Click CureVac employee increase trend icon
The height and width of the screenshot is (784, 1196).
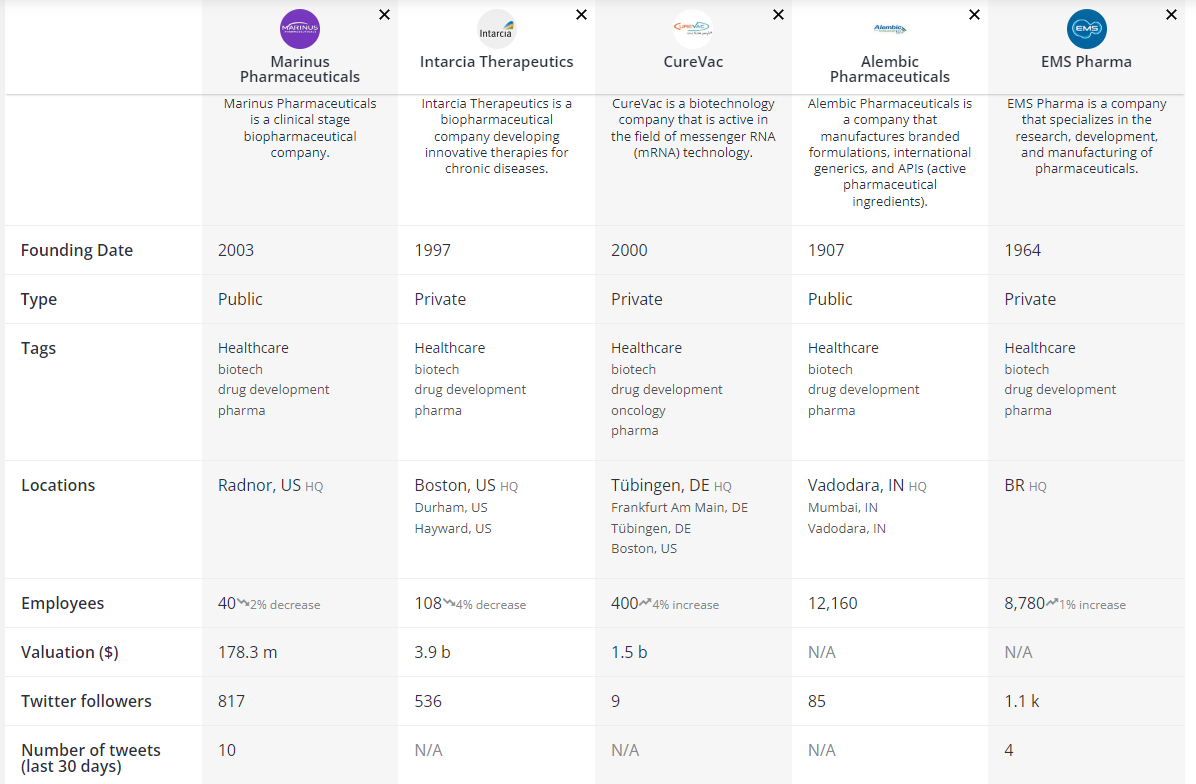(645, 603)
